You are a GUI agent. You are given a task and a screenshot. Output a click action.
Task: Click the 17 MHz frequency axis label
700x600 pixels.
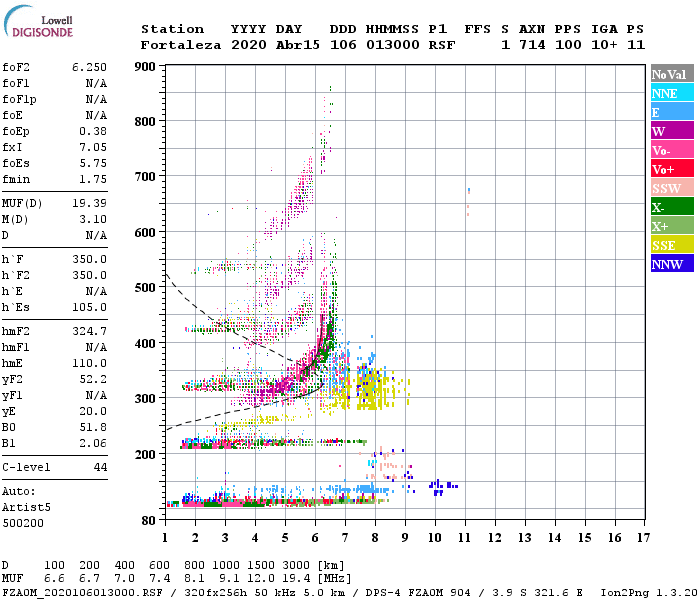tap(644, 538)
